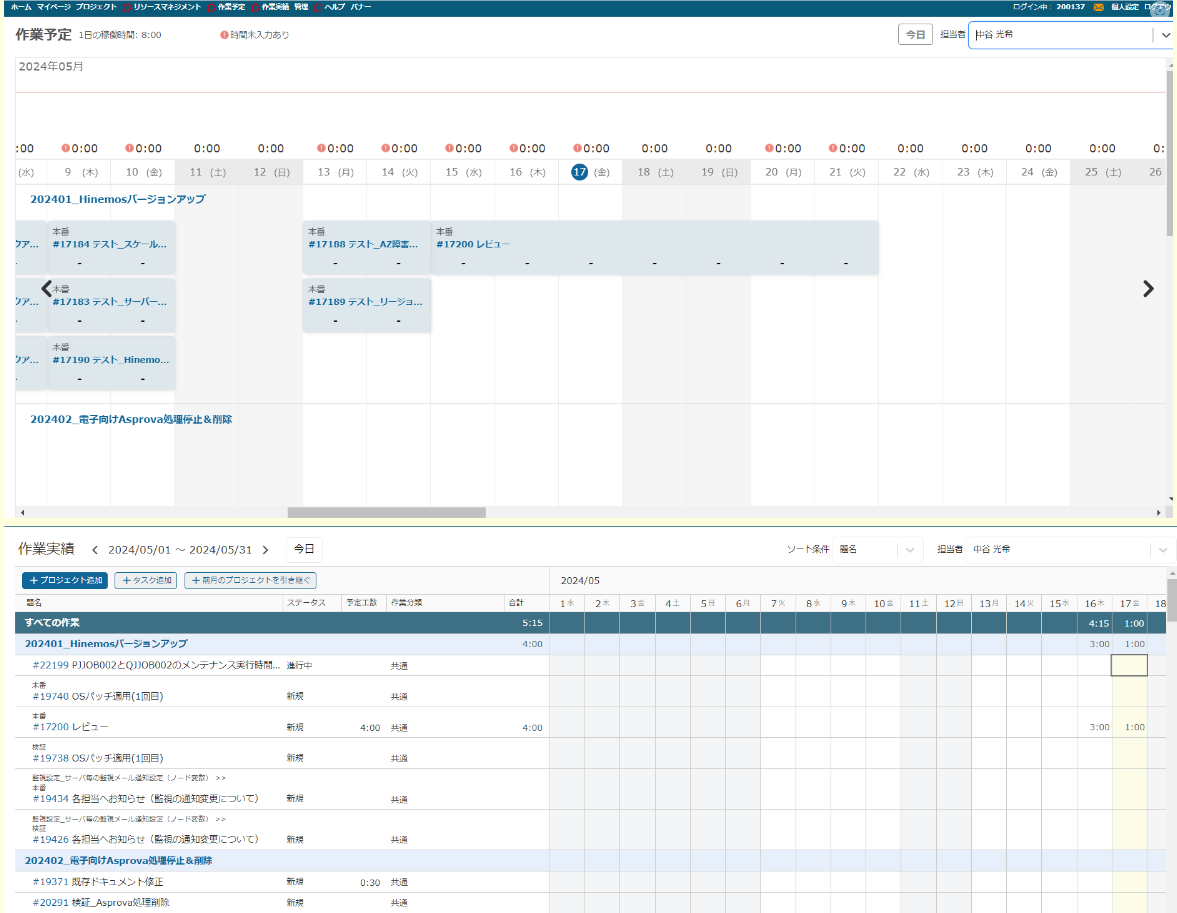Advance to next month in 作業実績
The height and width of the screenshot is (913, 1177).
point(265,550)
